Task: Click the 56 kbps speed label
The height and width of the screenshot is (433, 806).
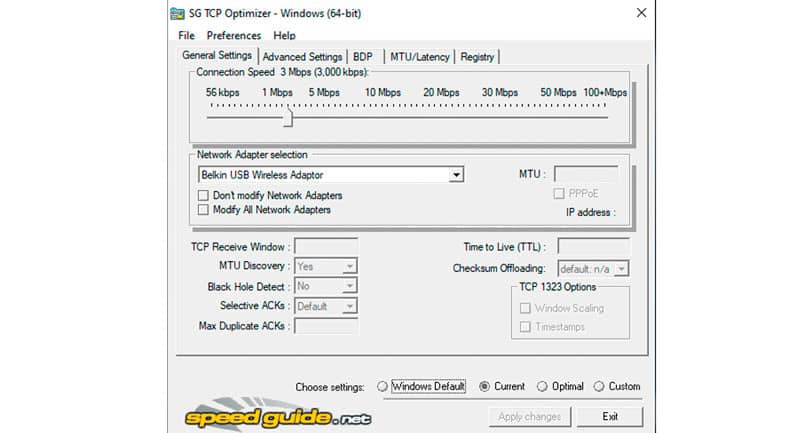Action: click(223, 93)
